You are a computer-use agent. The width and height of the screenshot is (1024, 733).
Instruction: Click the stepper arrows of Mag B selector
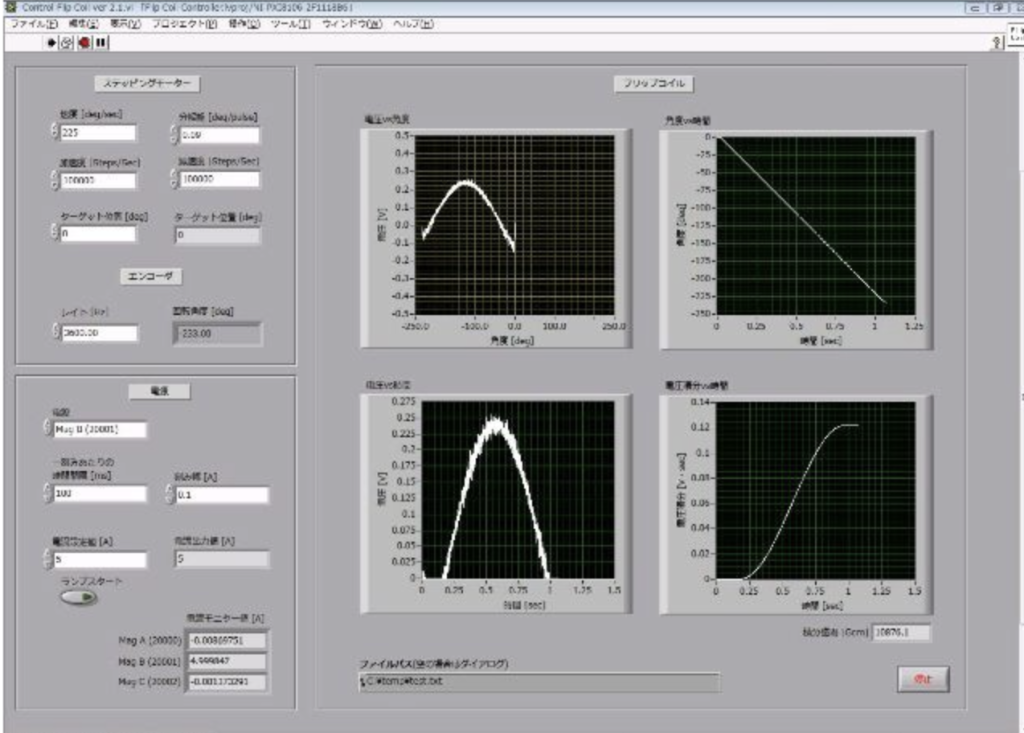(47, 428)
